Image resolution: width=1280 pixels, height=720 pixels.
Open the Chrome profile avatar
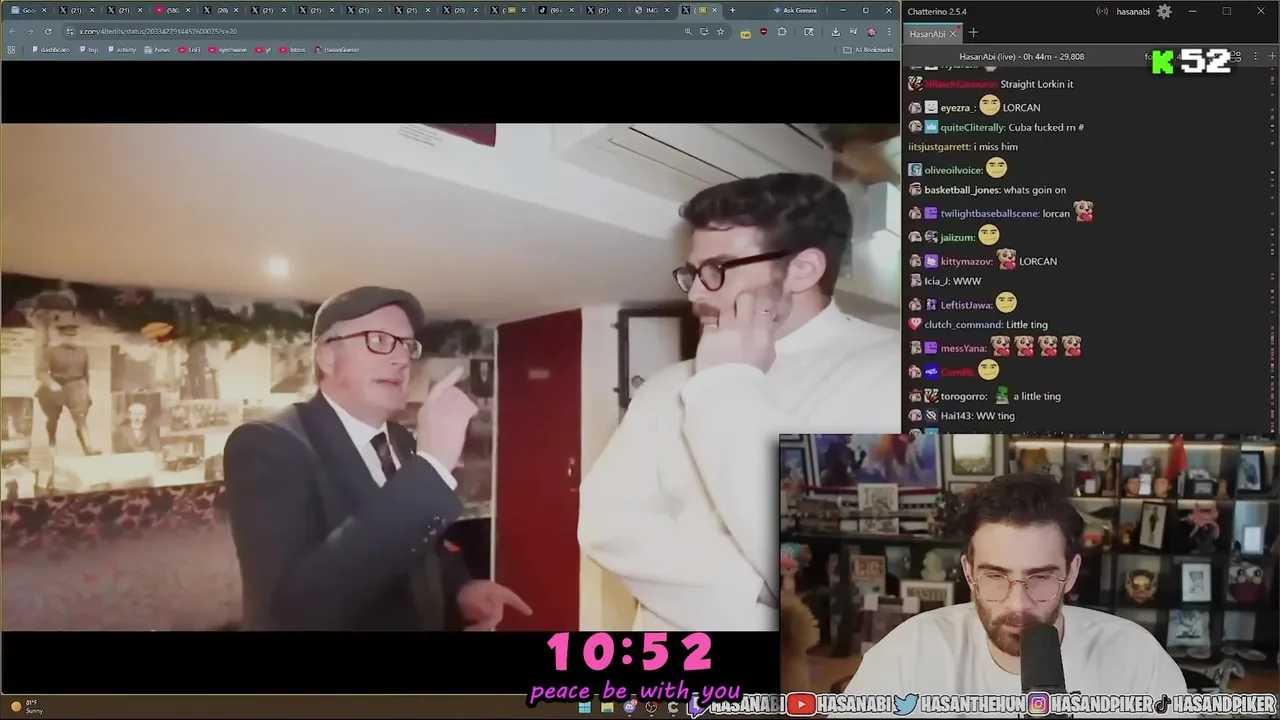click(871, 32)
